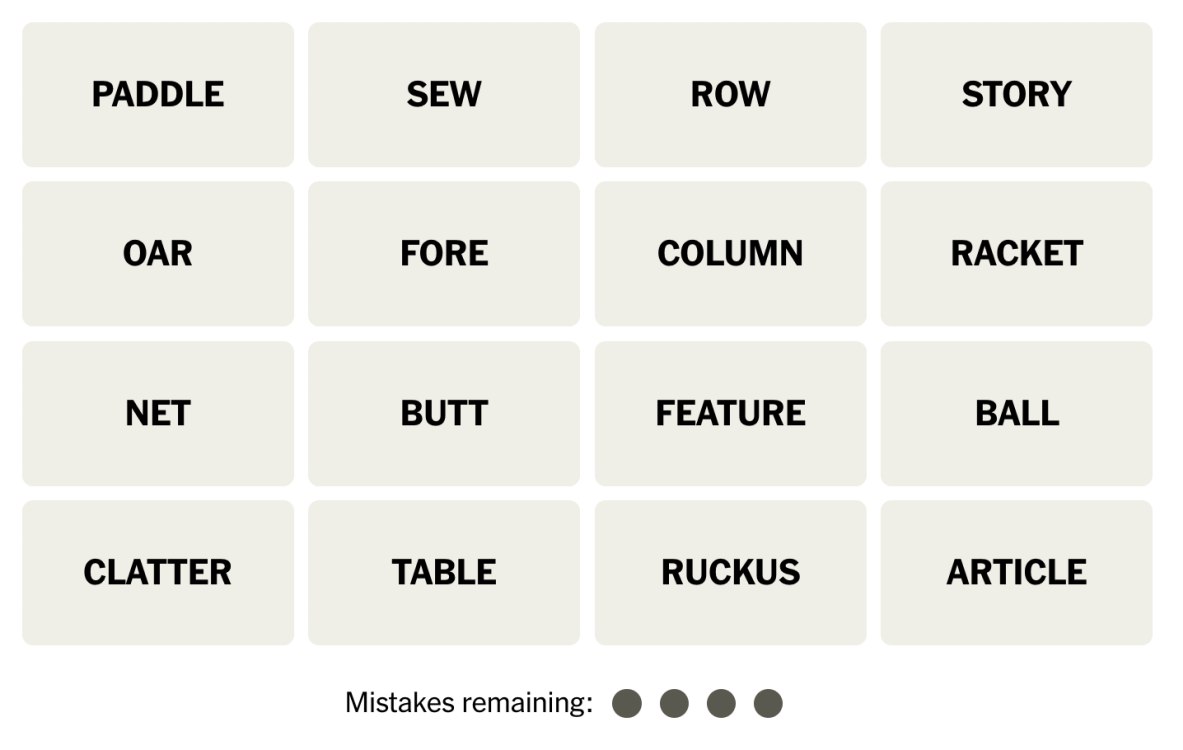The width and height of the screenshot is (1183, 750).
Task: Click the second mistakes remaining dot
Action: [674, 703]
